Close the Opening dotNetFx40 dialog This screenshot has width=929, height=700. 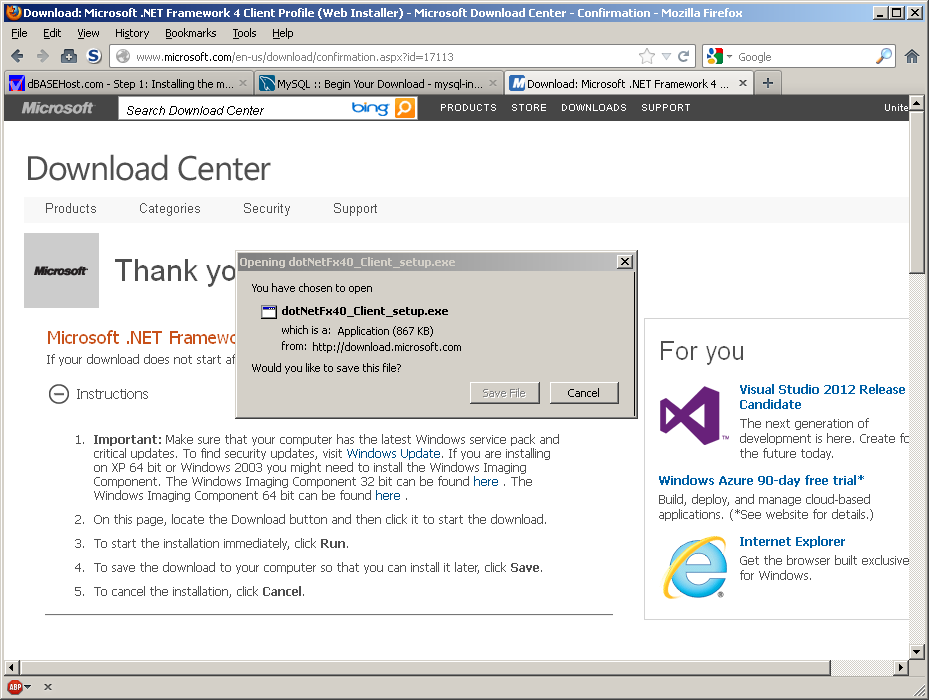(624, 262)
